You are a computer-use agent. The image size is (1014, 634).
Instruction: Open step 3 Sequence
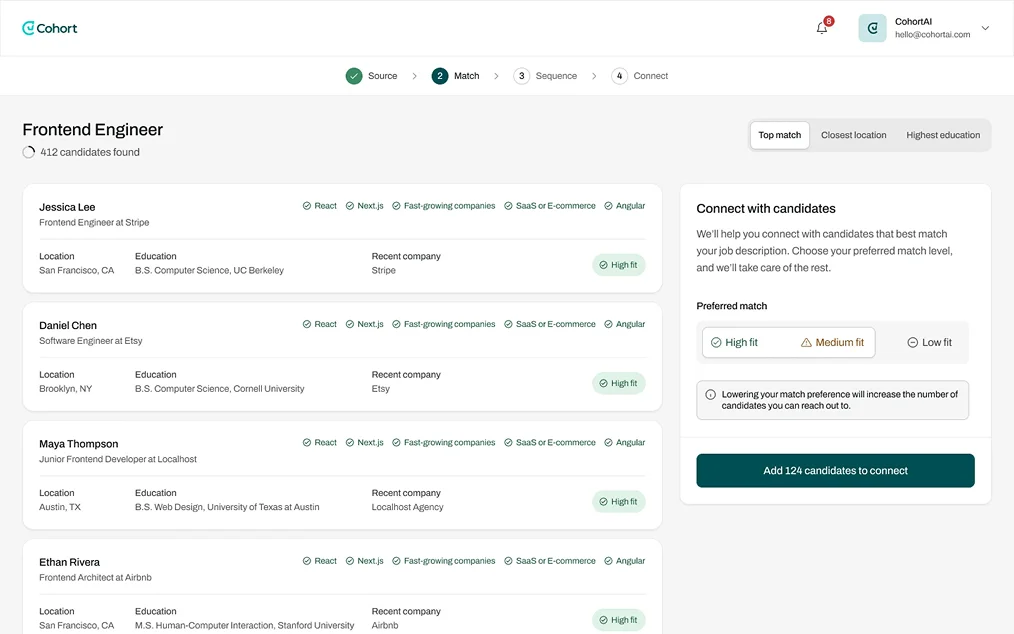coord(545,76)
